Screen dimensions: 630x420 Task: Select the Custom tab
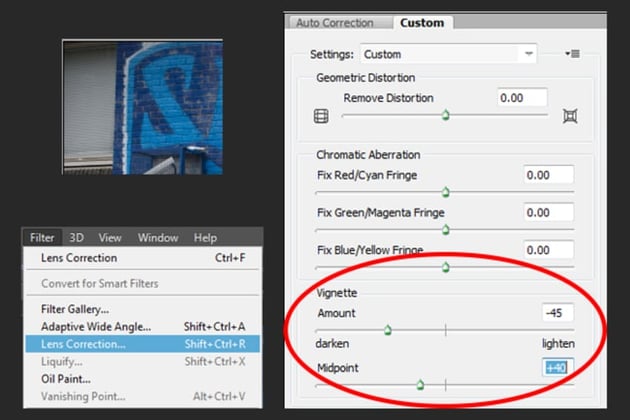[x=423, y=23]
